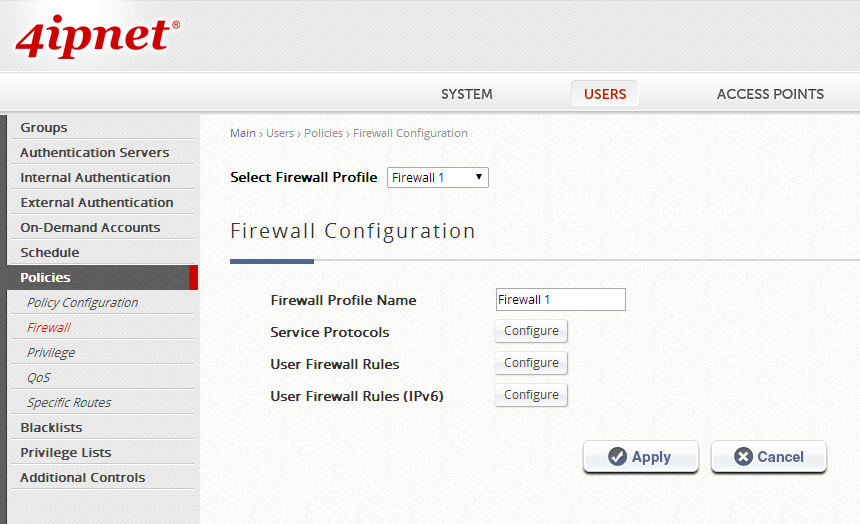Screen dimensions: 860x524
Task: Open Policy Configuration submenu item
Action: click(x=82, y=303)
